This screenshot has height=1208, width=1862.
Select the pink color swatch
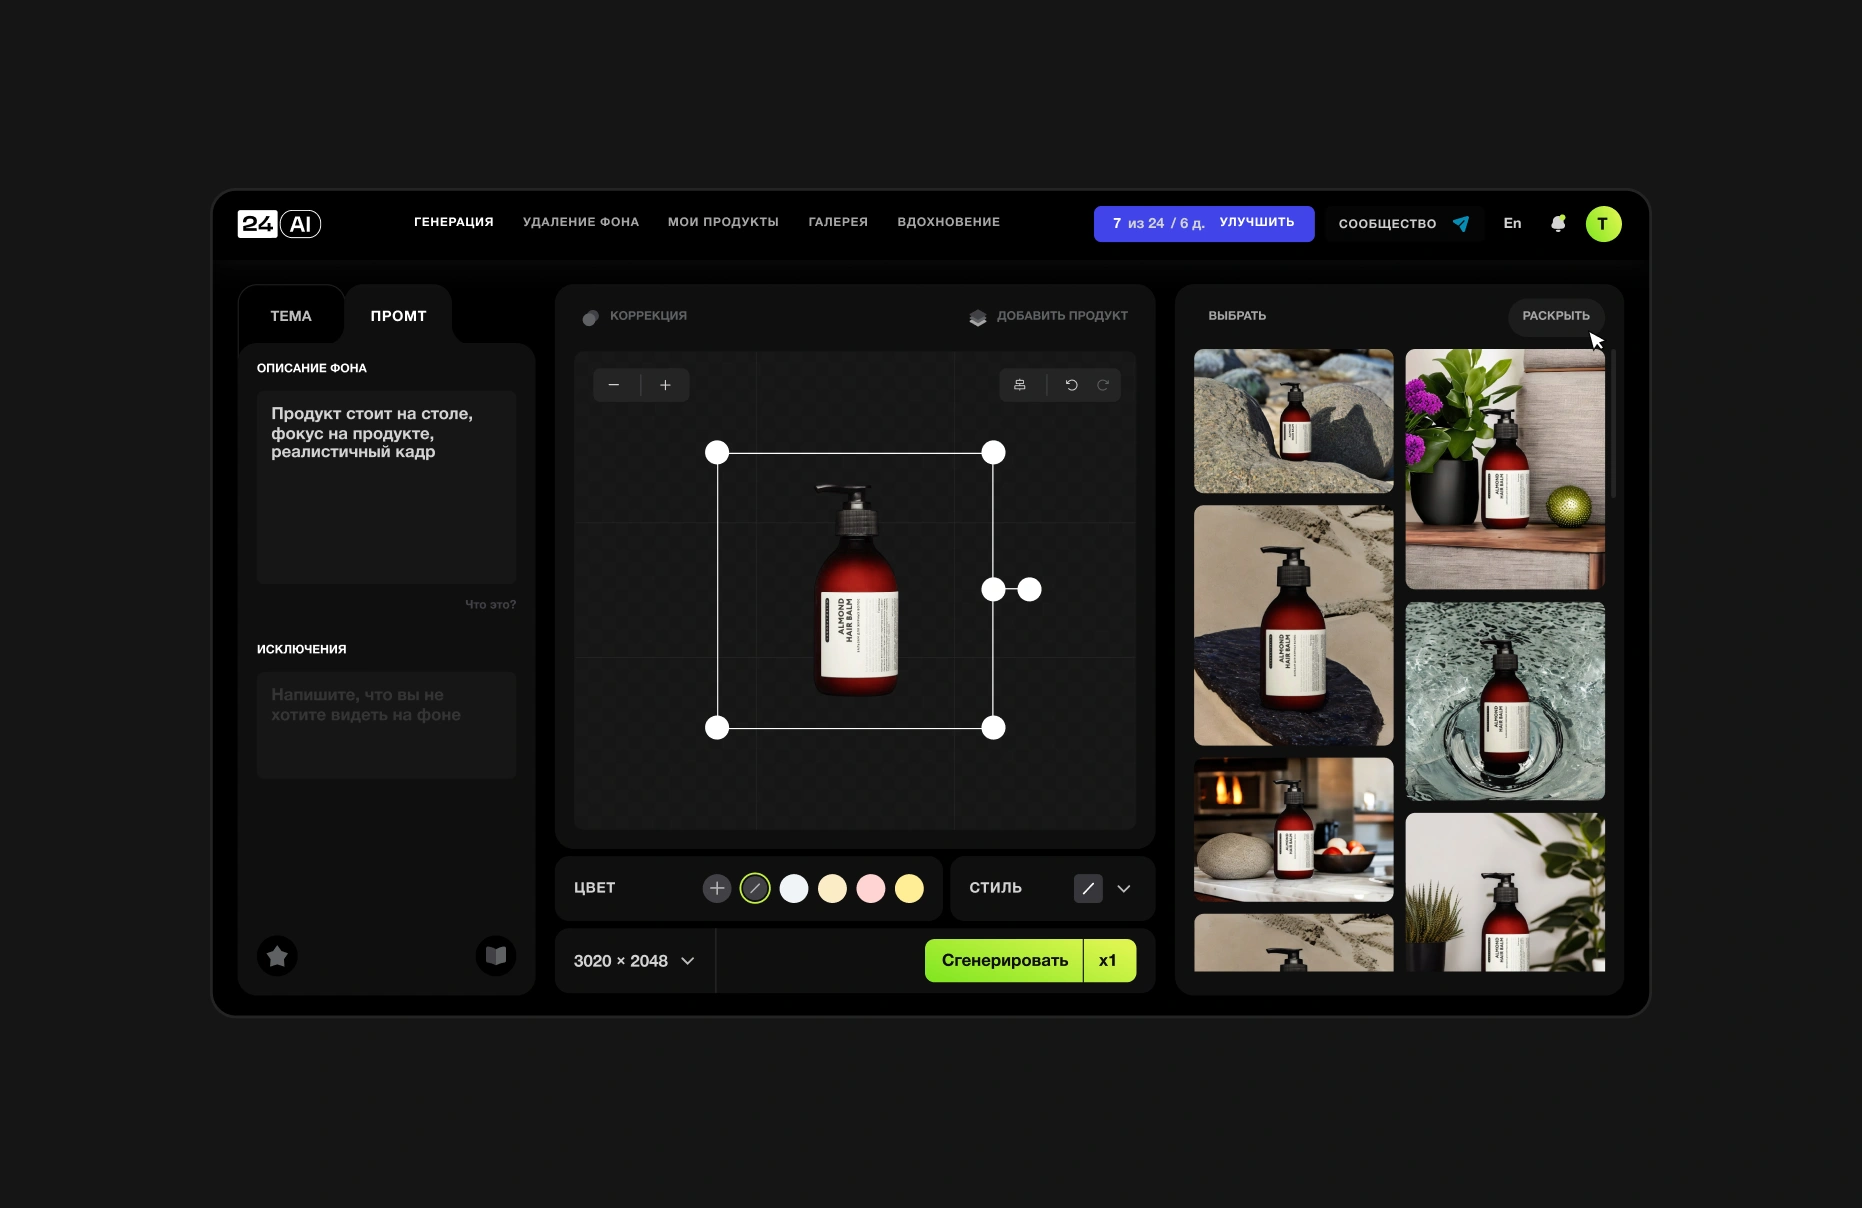pos(871,888)
